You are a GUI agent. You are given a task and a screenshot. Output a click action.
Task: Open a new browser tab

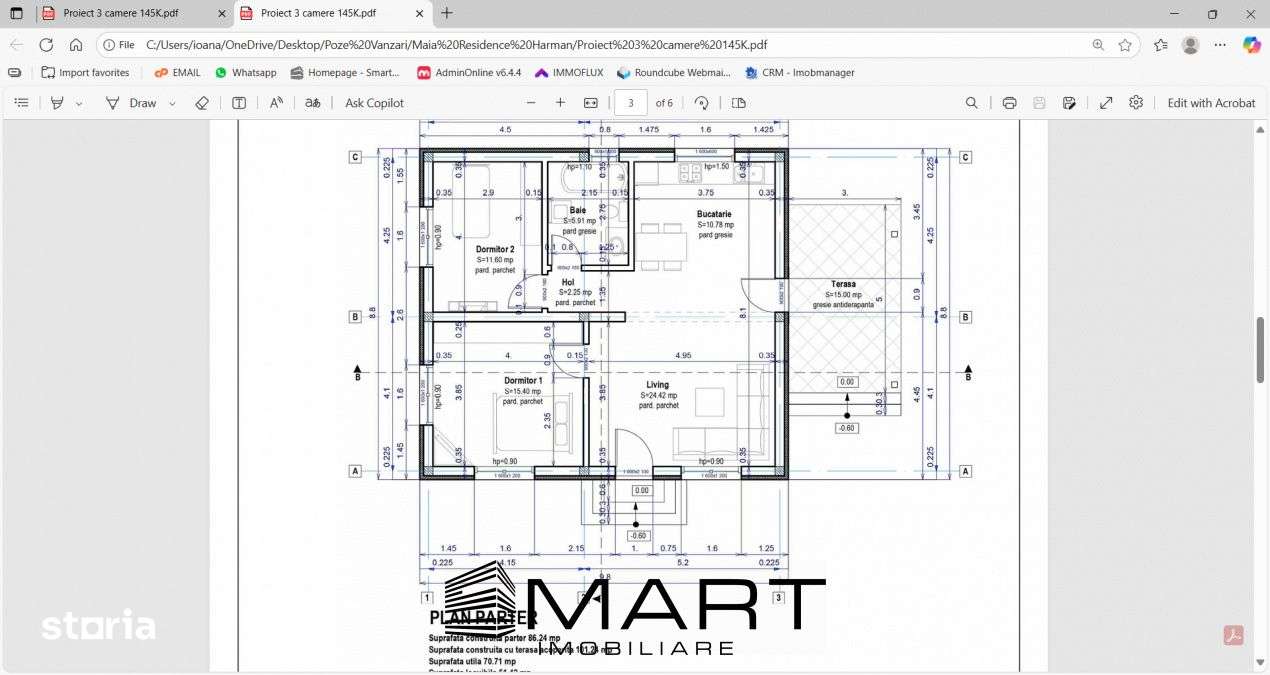pos(447,14)
